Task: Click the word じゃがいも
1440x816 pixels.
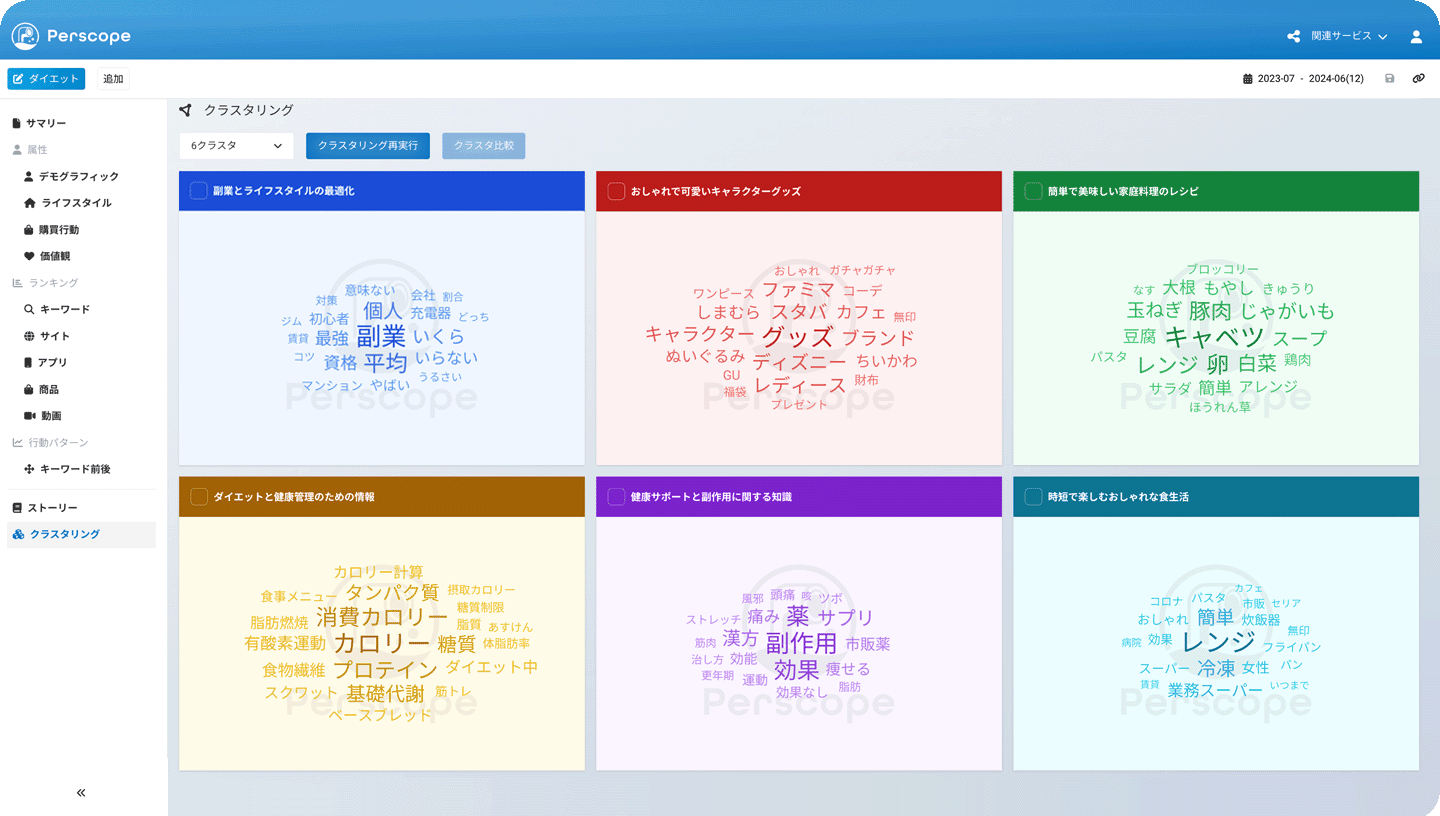Action: coord(1288,311)
